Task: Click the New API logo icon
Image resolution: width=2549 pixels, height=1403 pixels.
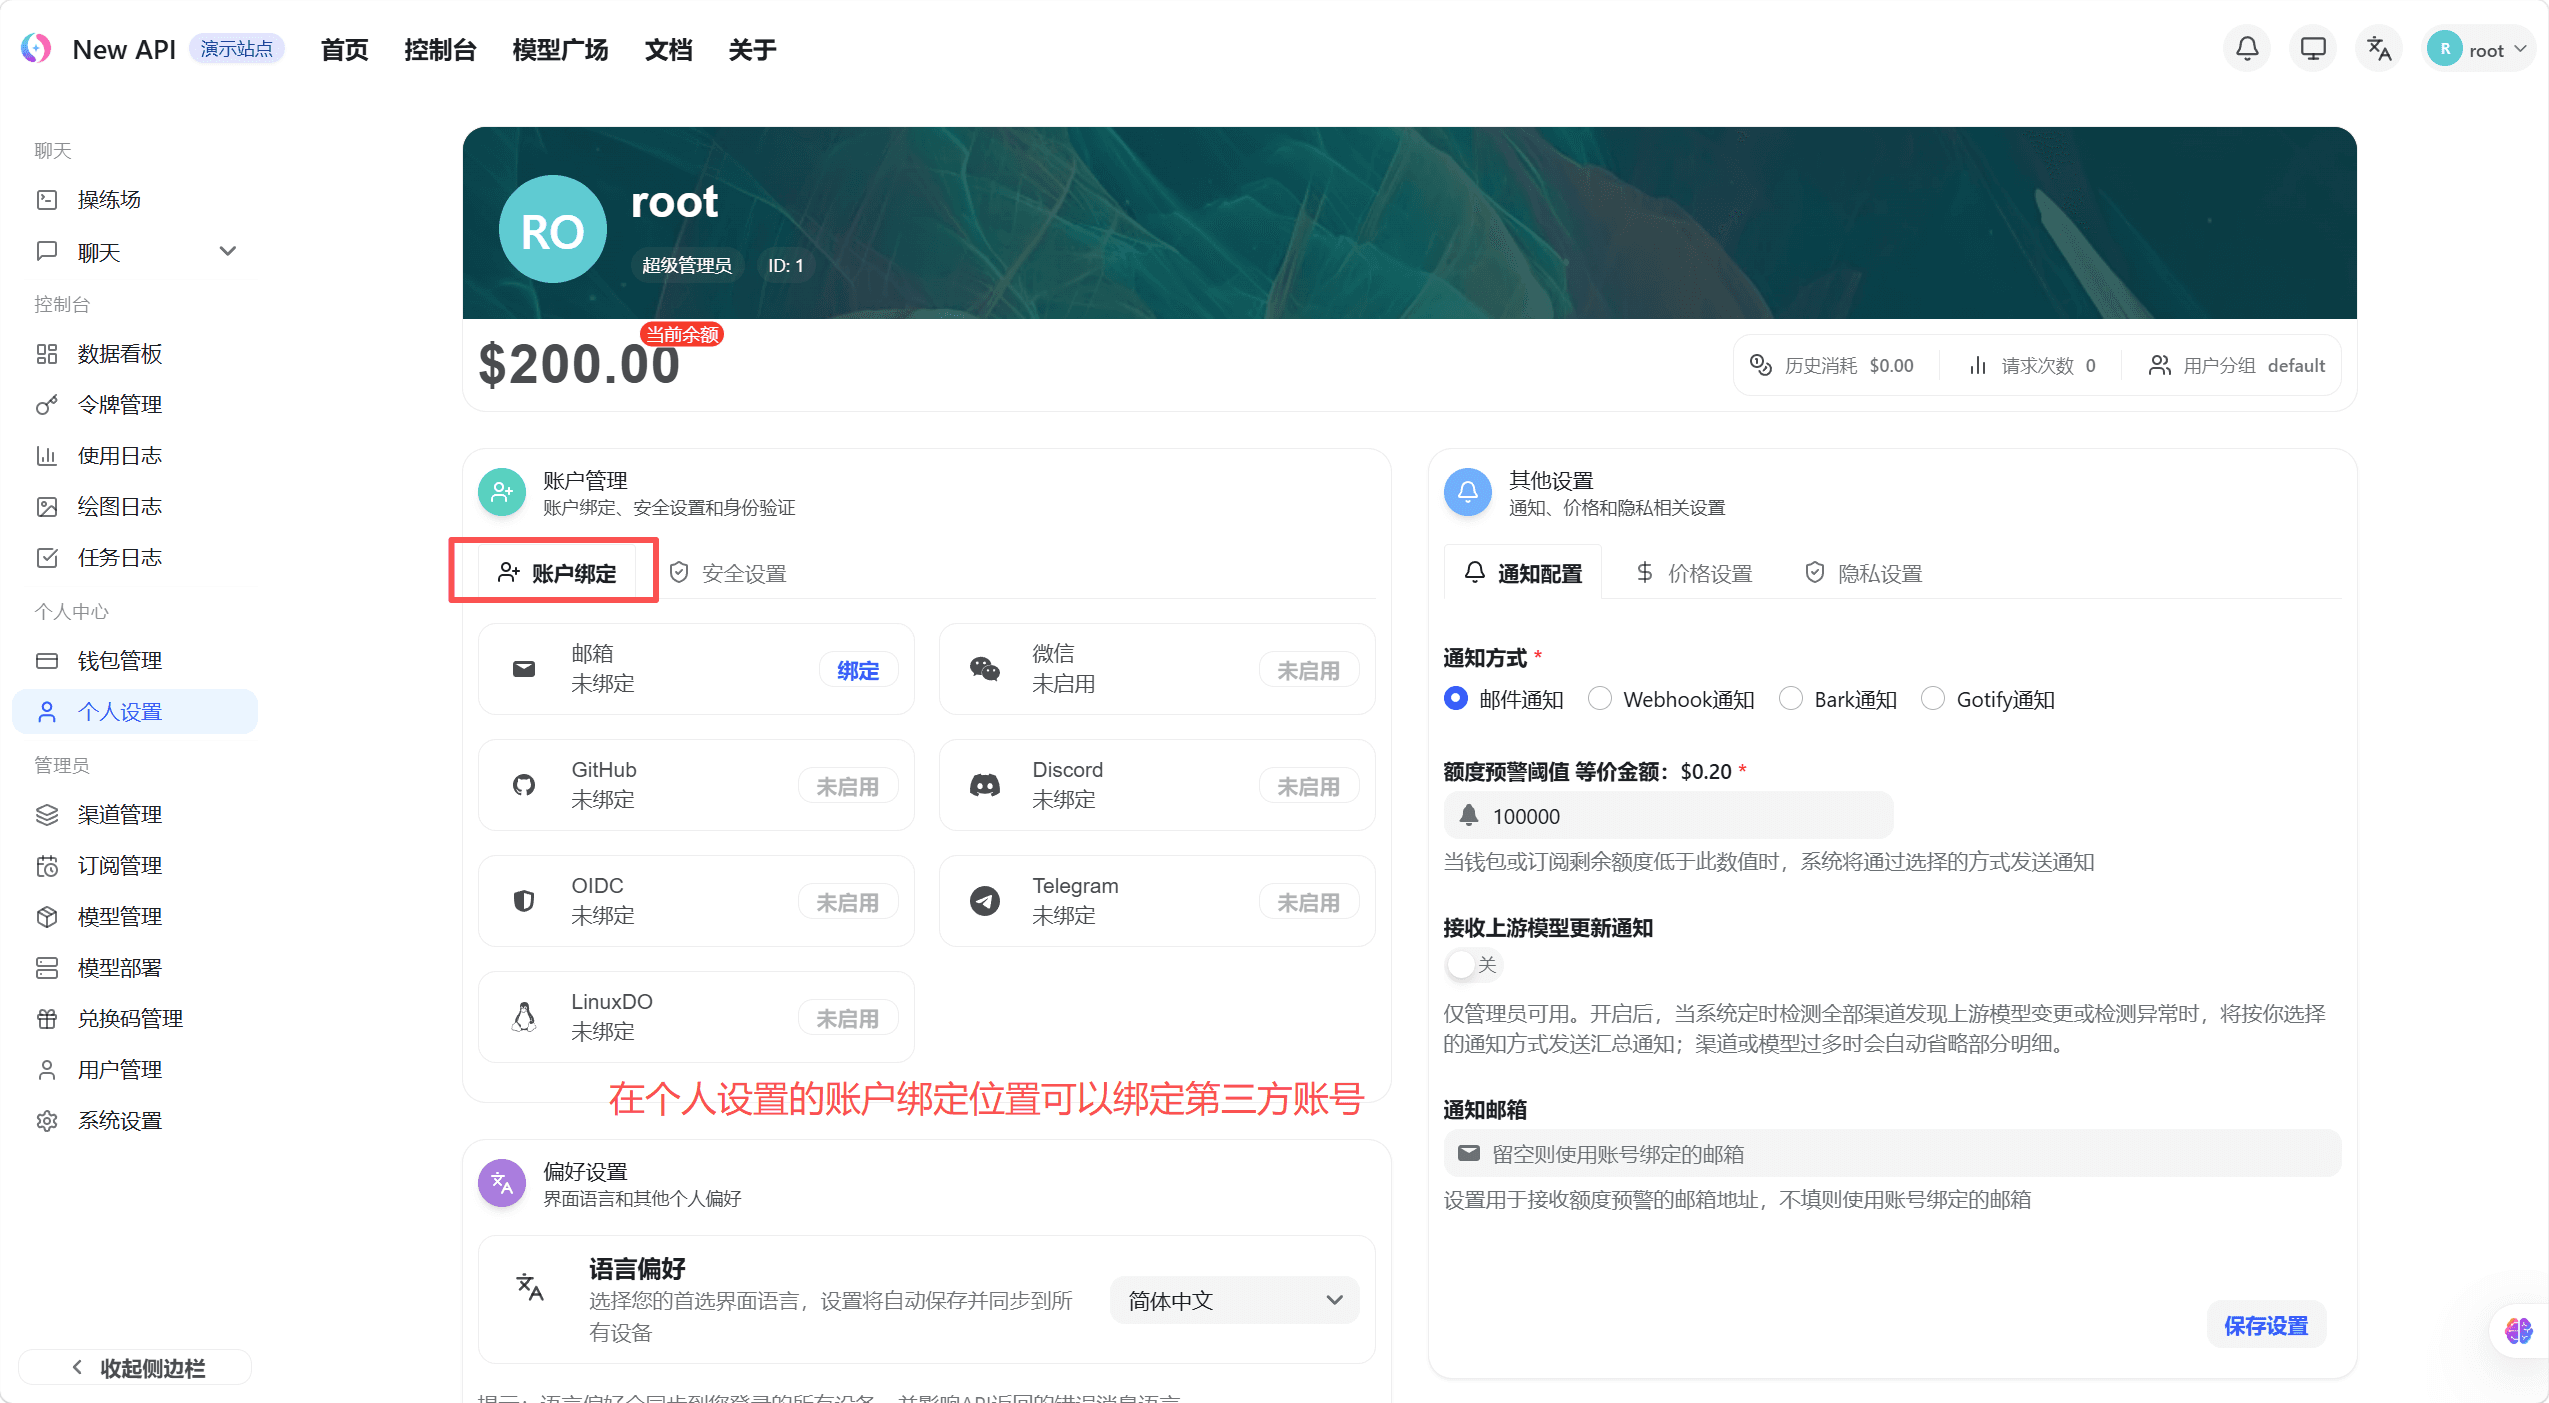Action: 36,47
